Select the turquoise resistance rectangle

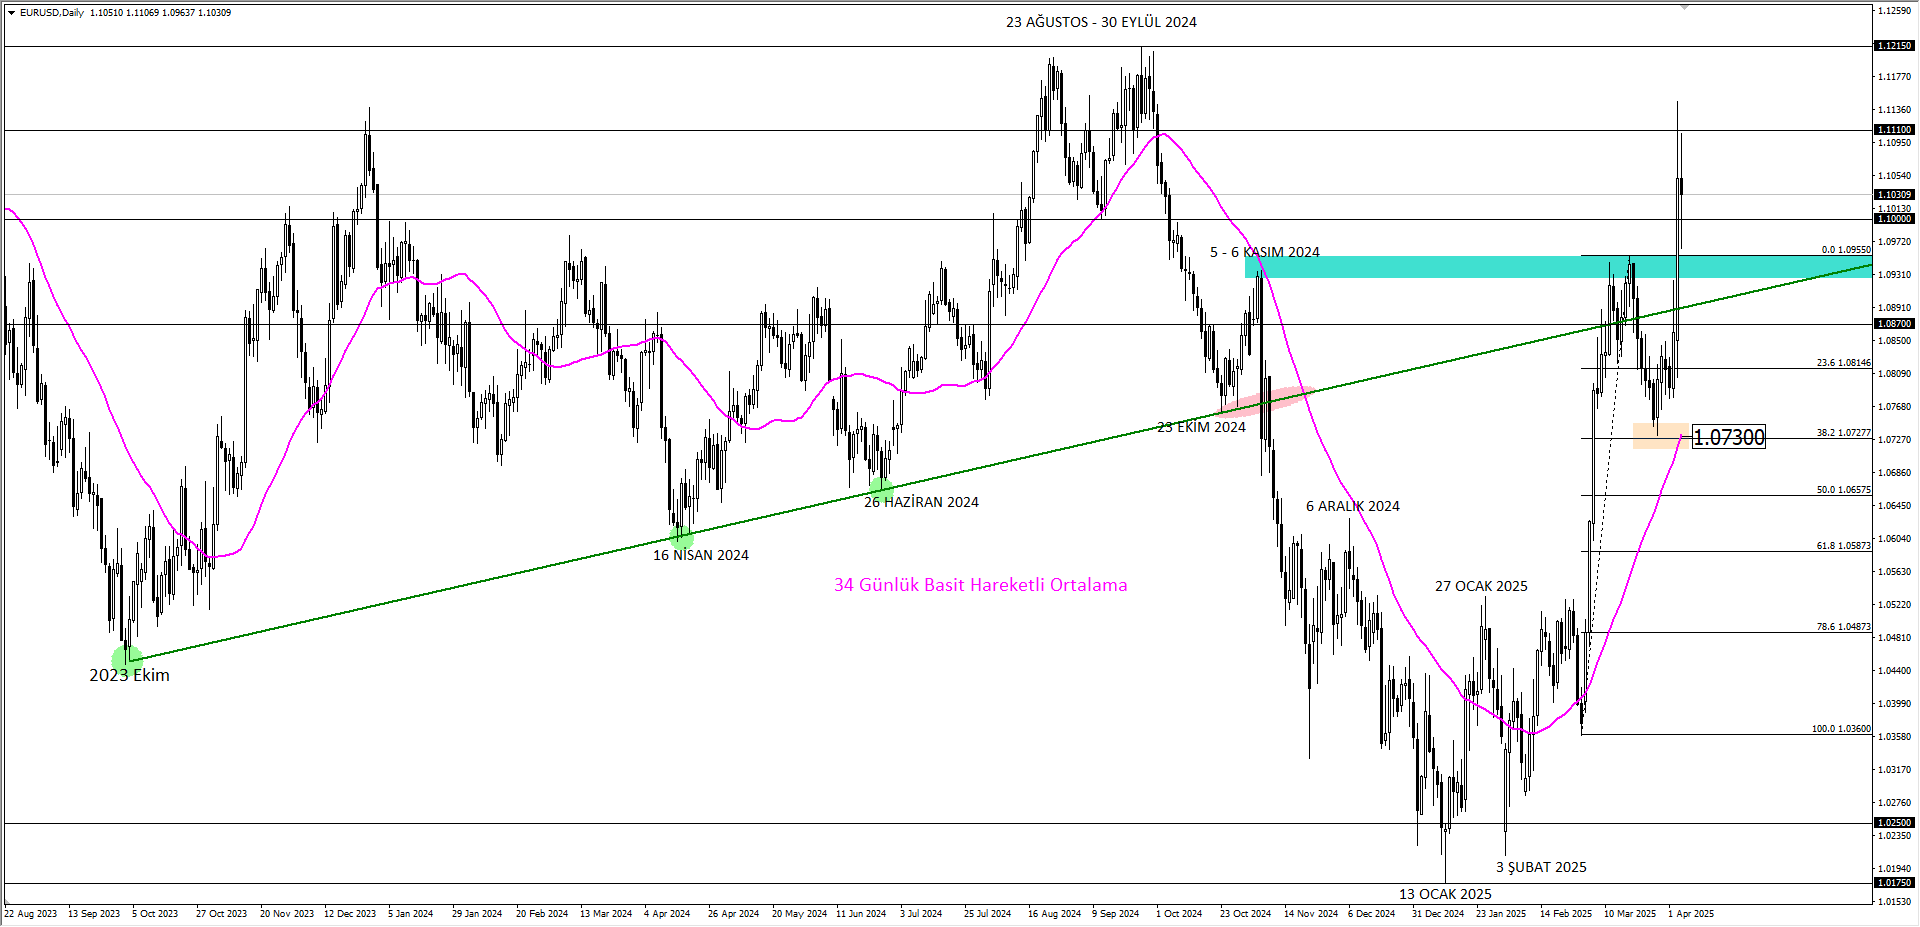tap(1557, 267)
